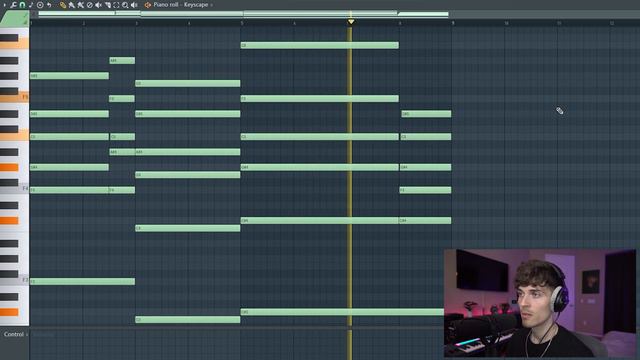
Task: Select the Playback speaker tool
Action: 134,5
